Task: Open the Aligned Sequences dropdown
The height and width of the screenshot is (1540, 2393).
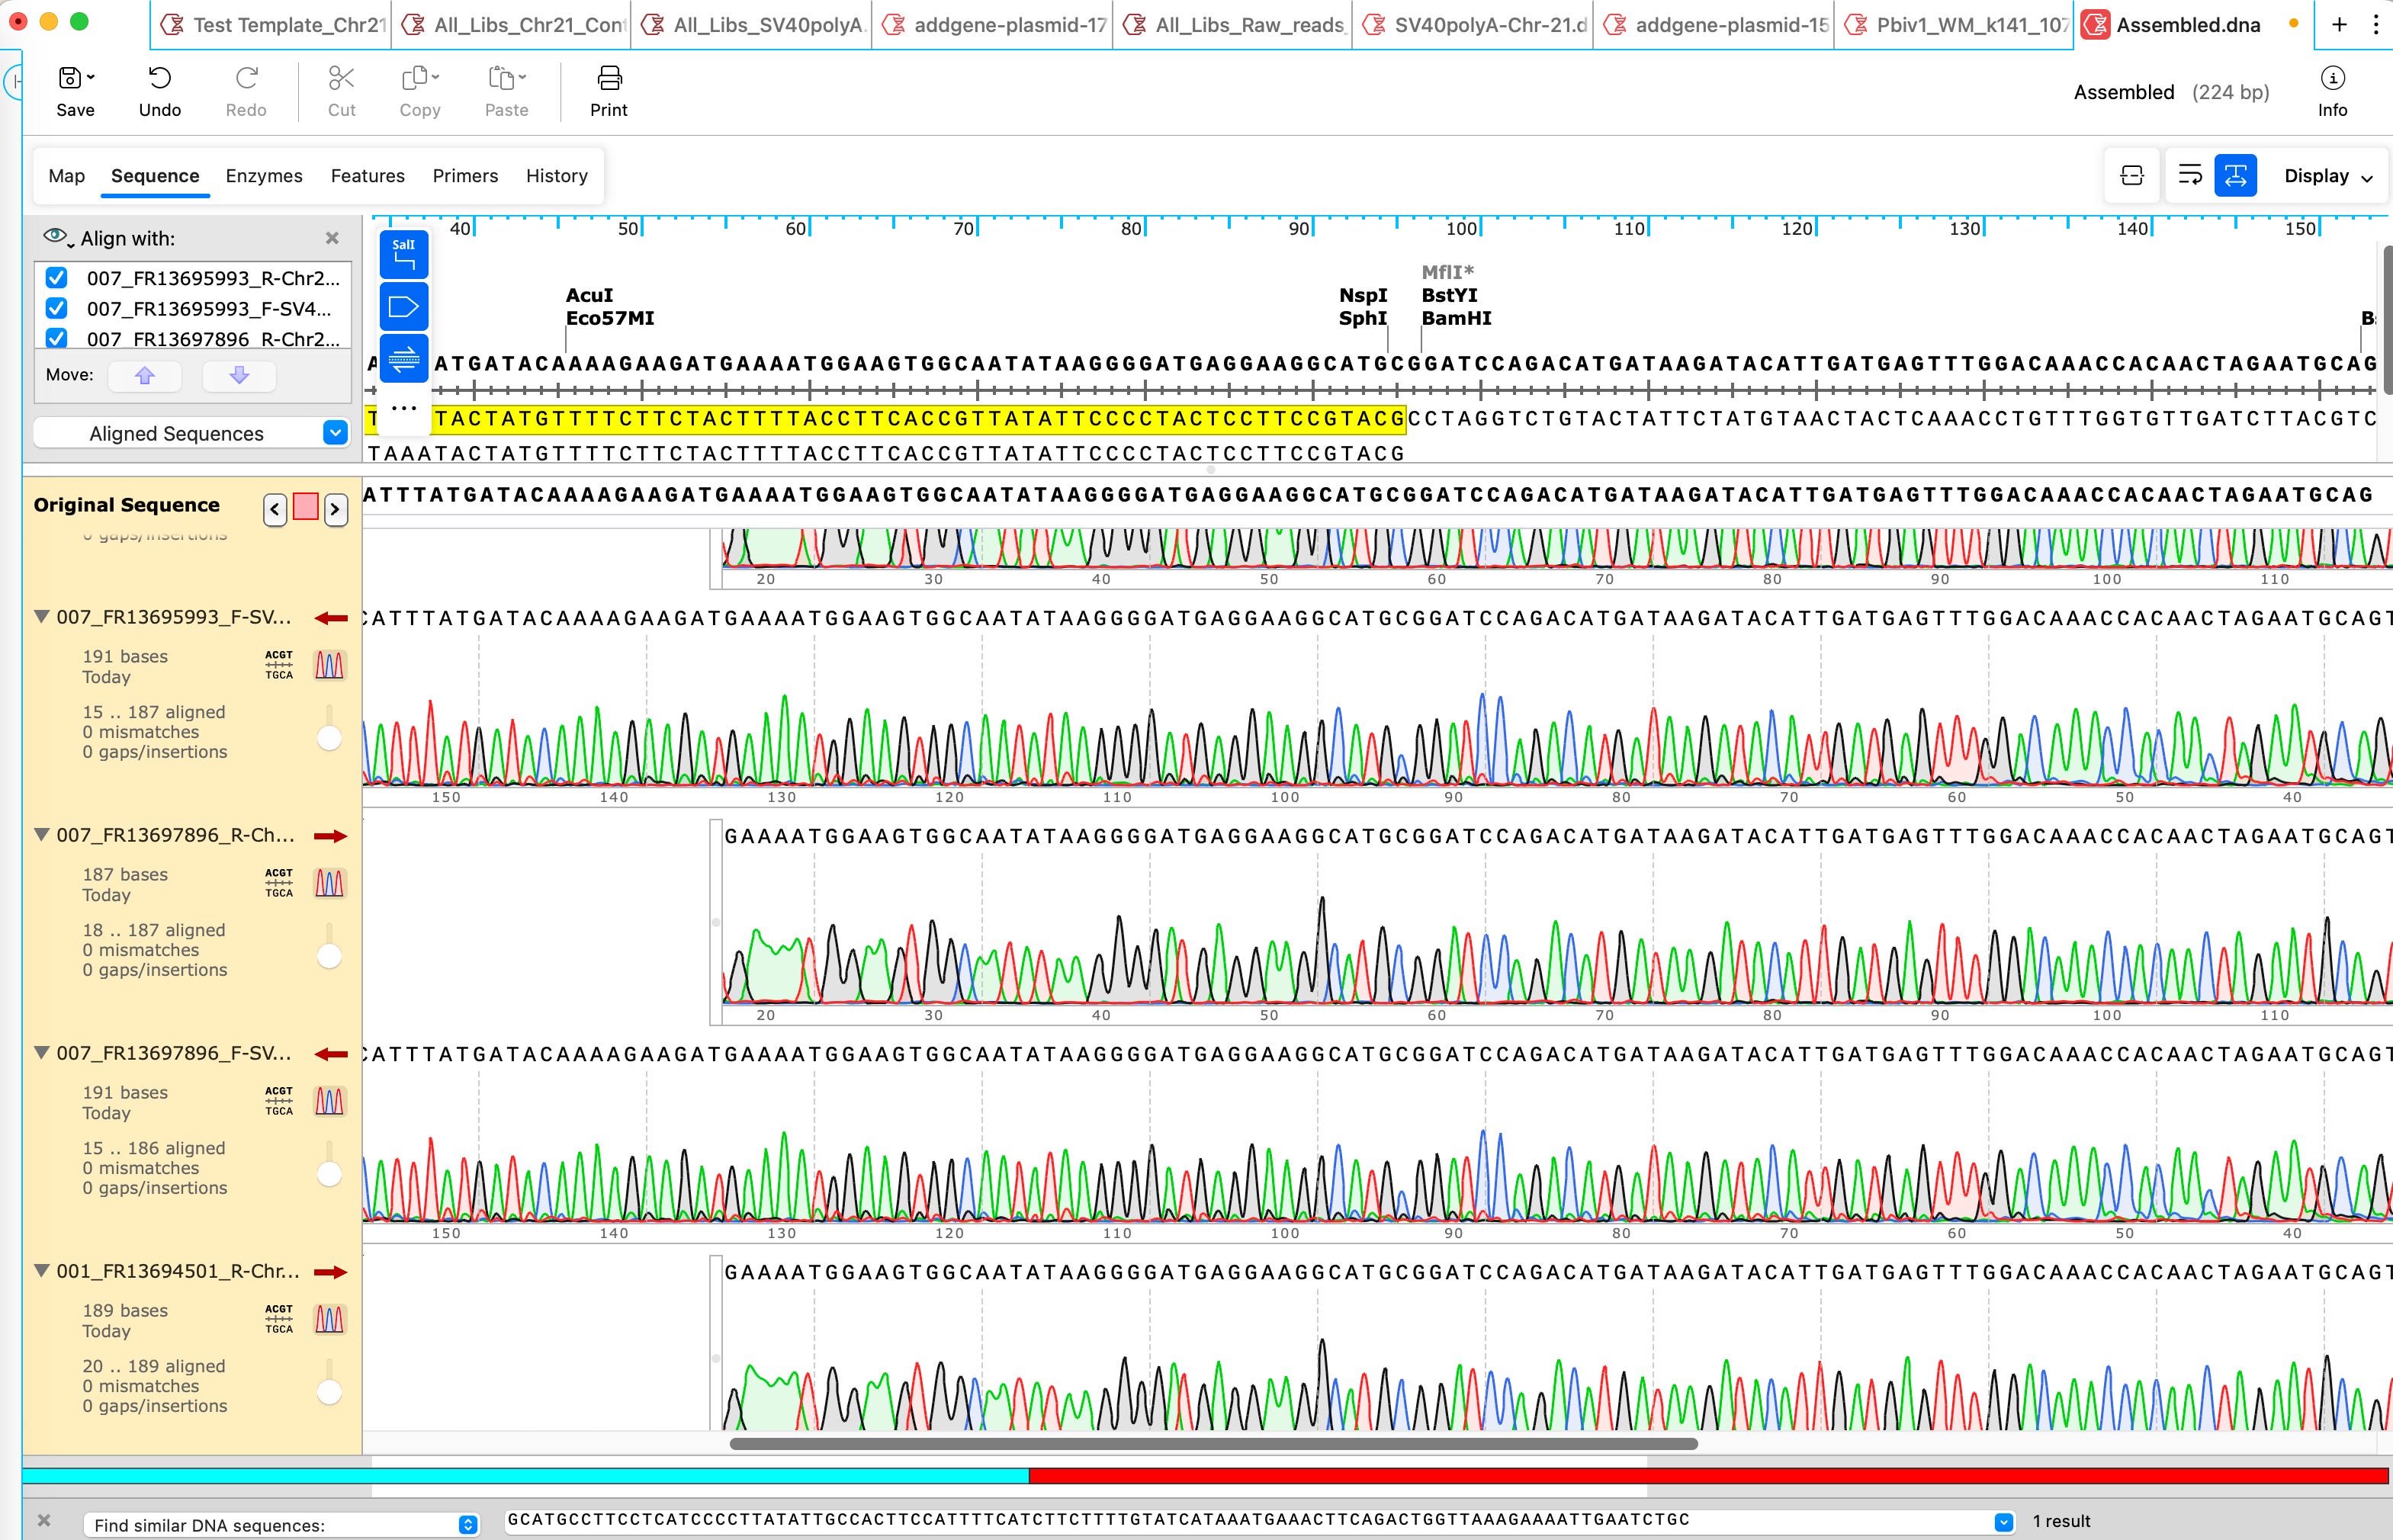Action: point(335,433)
